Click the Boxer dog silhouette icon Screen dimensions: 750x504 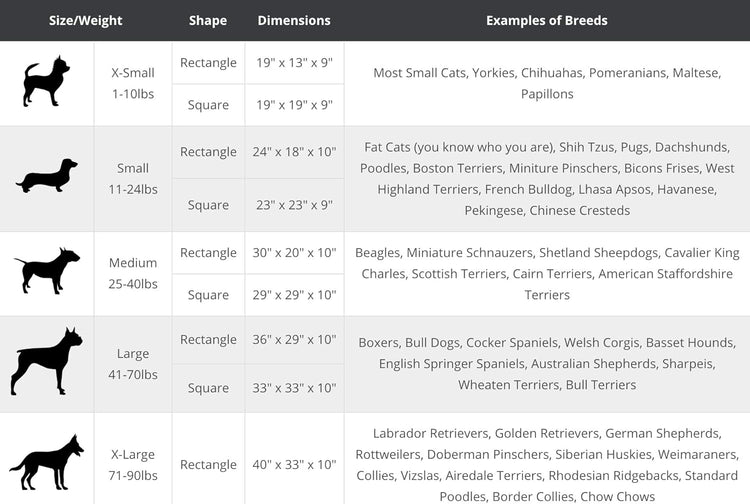(x=46, y=362)
